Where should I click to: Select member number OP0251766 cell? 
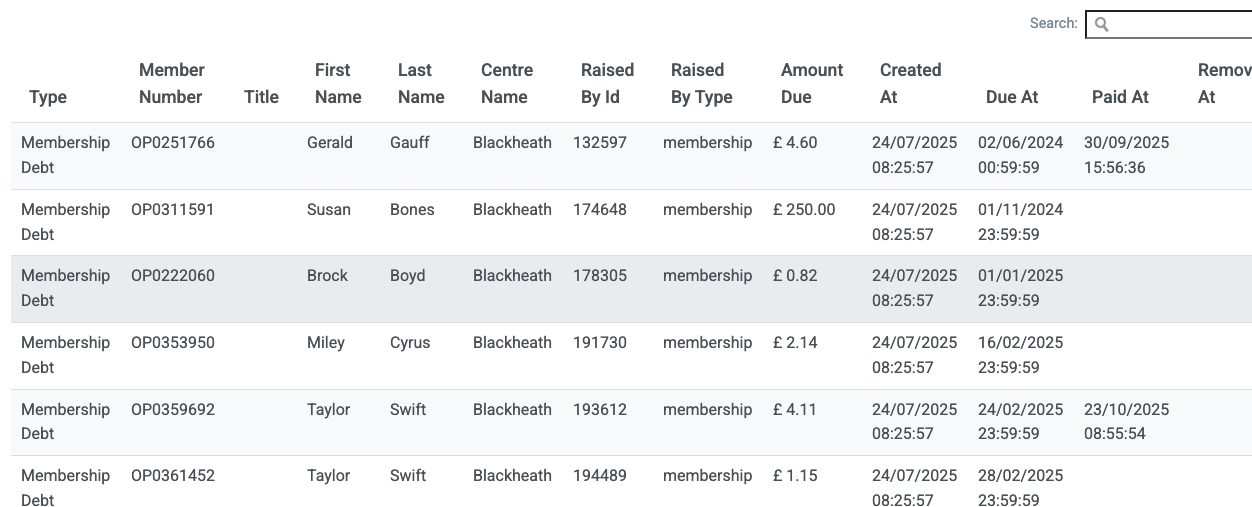(x=173, y=143)
